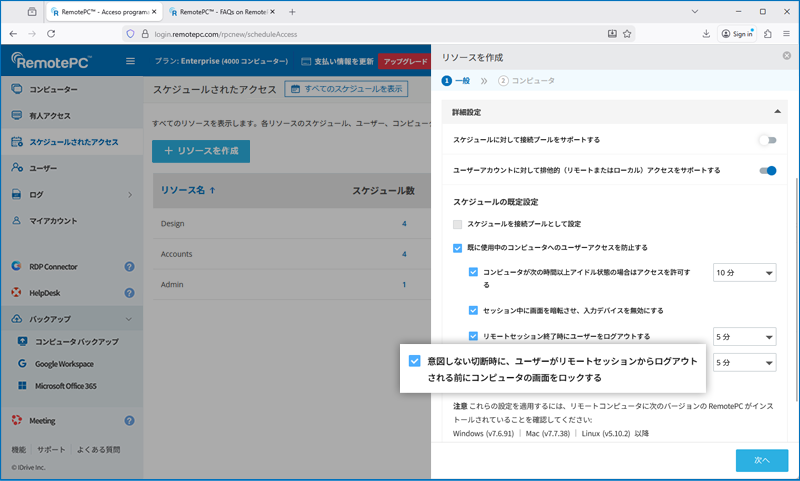Image resolution: width=800 pixels, height=481 pixels.
Task: Collapse the バックアップ section chevron
Action: [129, 319]
